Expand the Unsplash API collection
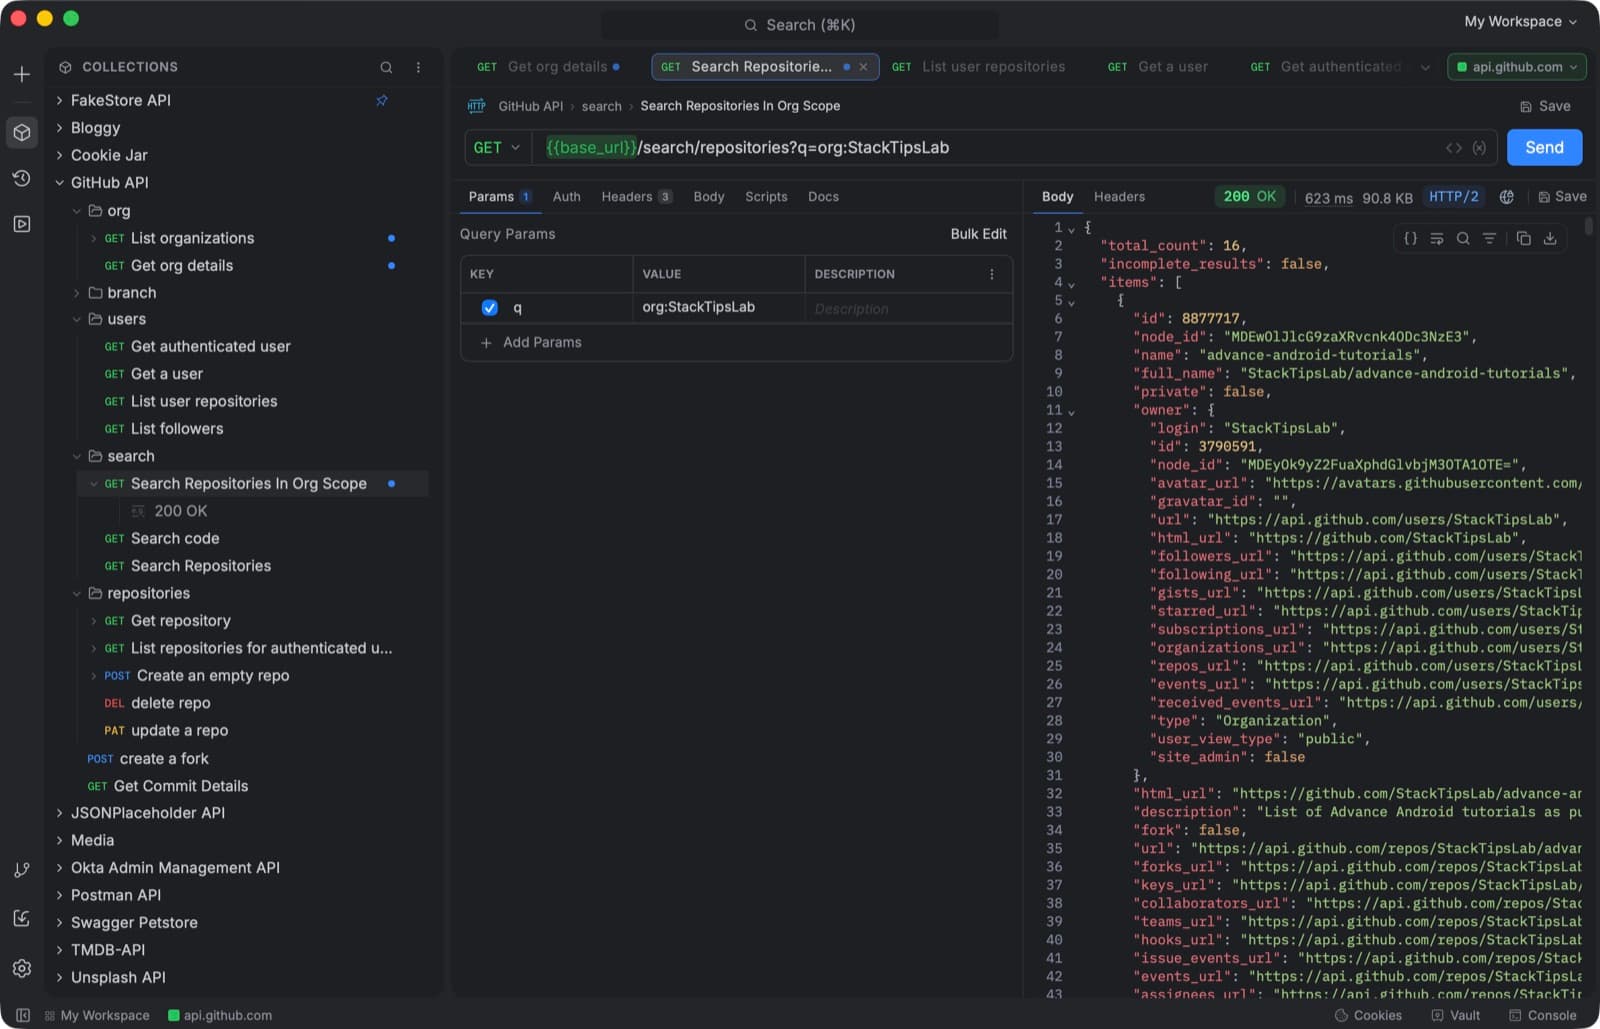Viewport: 1600px width, 1029px height. (x=60, y=978)
